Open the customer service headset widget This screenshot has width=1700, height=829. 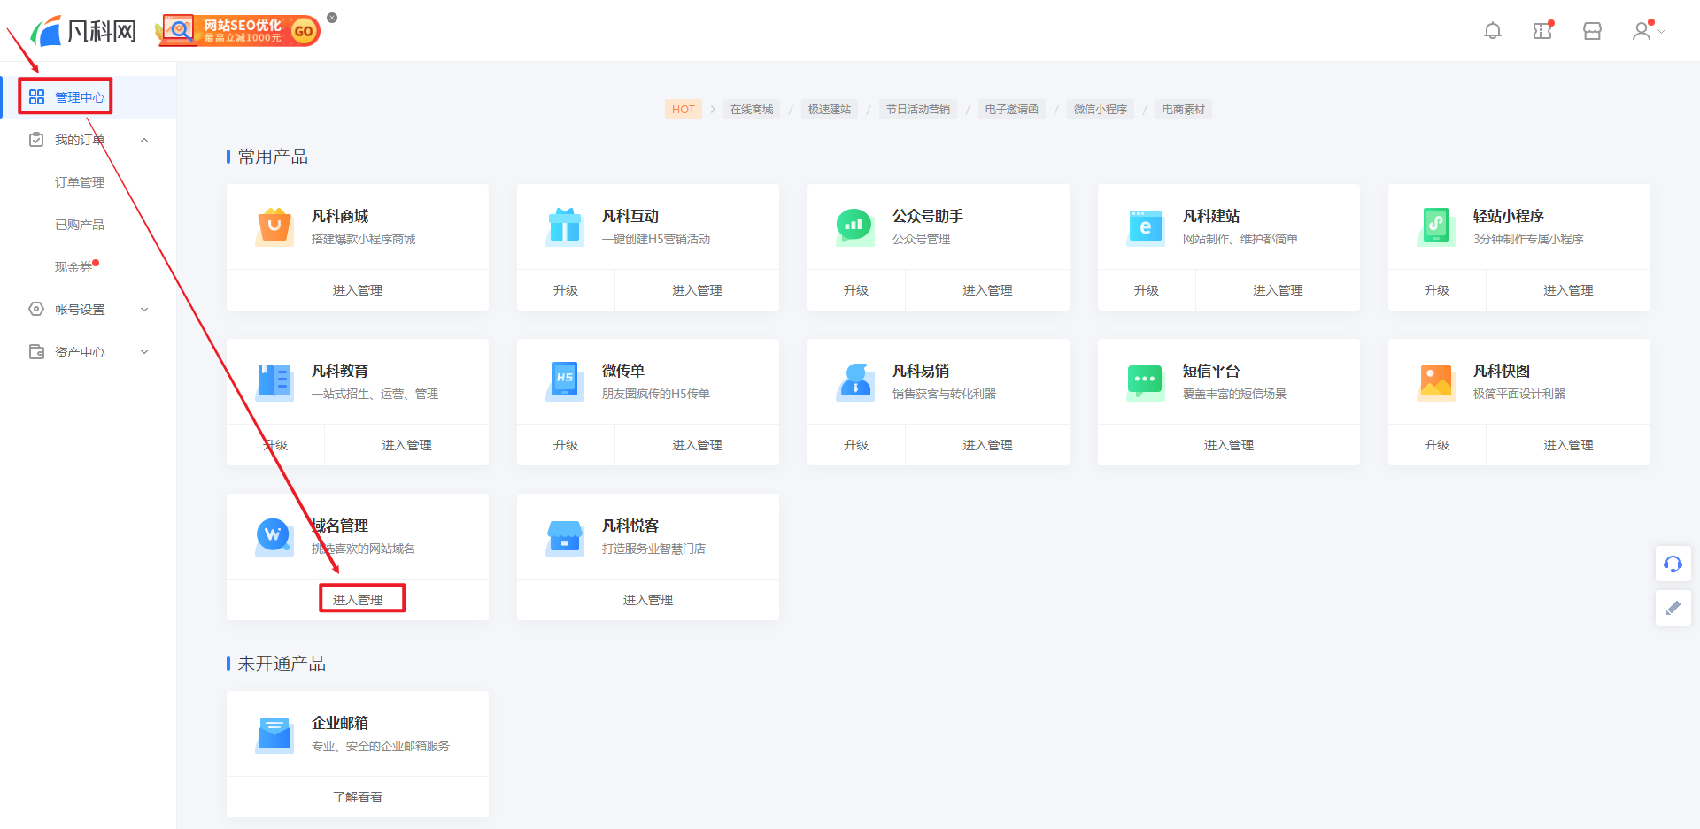[1673, 564]
